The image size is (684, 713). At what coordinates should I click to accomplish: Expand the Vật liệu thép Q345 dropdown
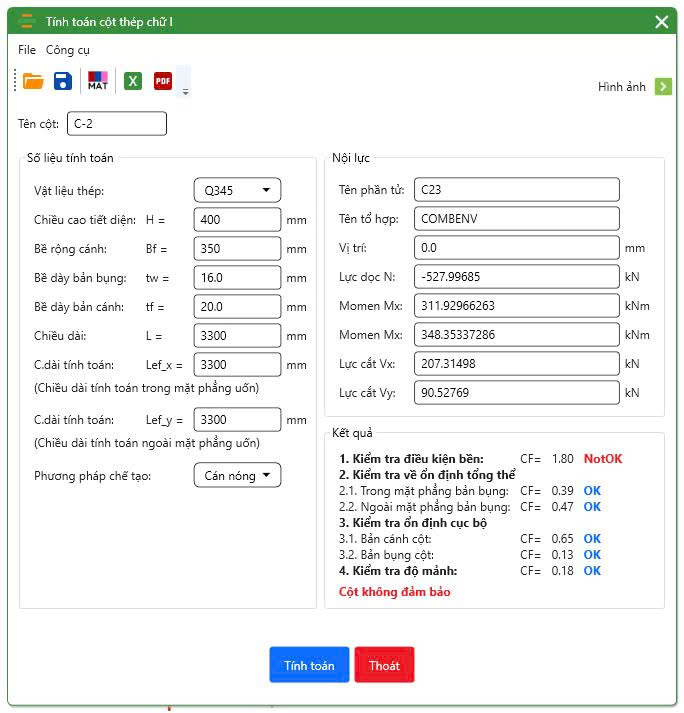pyautogui.click(x=237, y=190)
